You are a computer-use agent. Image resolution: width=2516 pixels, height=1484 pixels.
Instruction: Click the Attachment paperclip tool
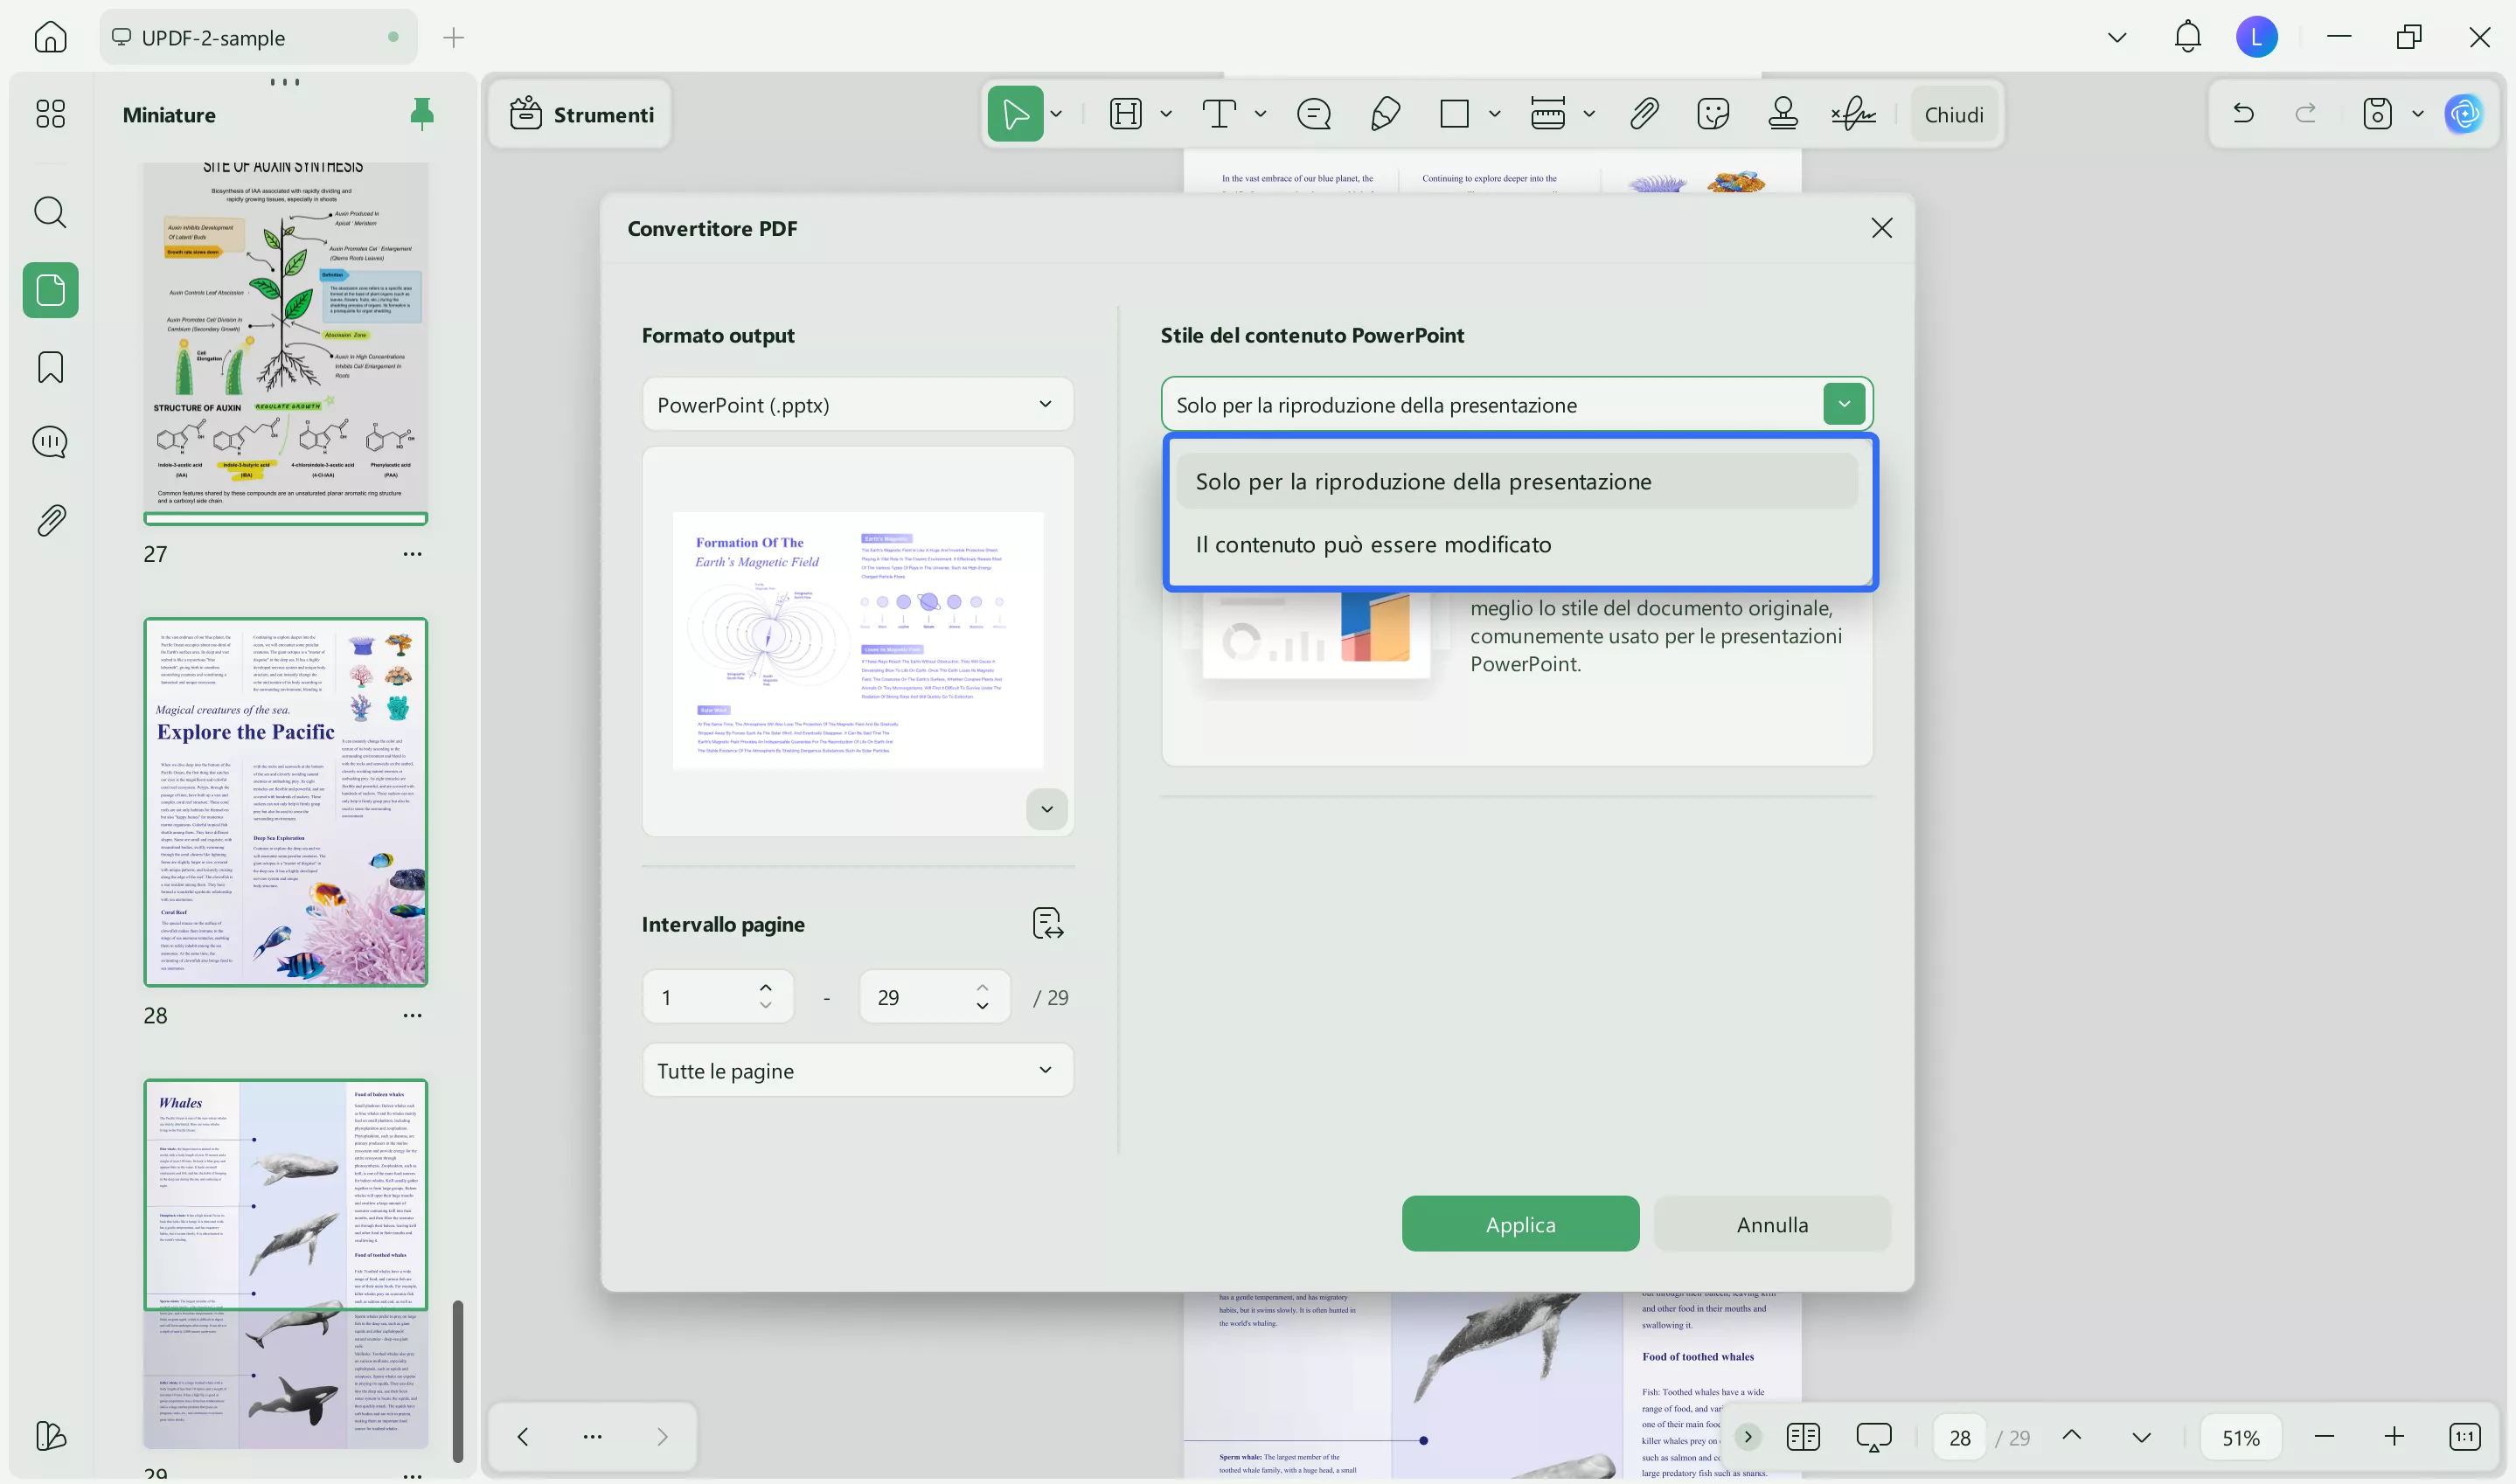click(1644, 113)
